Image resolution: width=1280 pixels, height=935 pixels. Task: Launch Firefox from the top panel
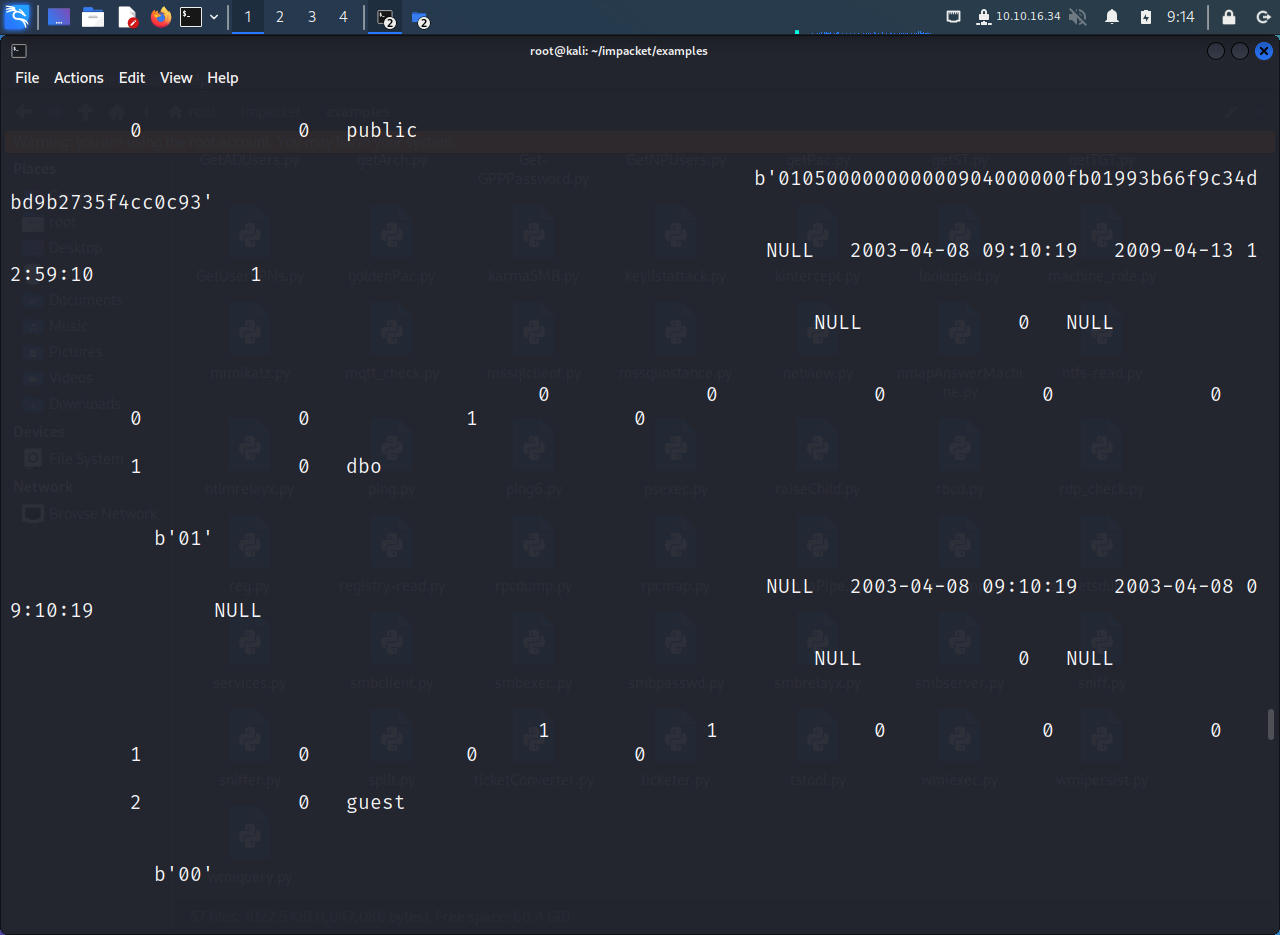(x=161, y=17)
